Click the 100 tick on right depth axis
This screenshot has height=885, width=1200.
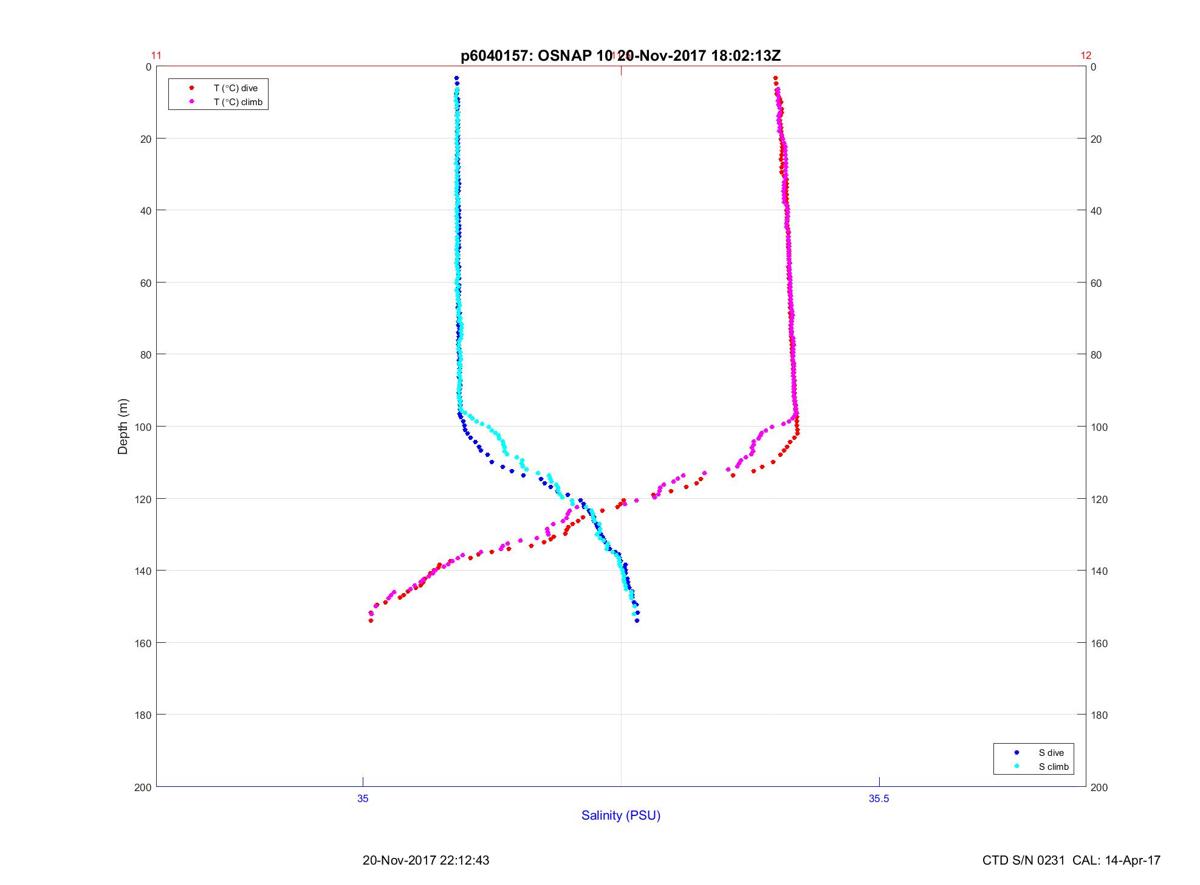(x=1099, y=427)
